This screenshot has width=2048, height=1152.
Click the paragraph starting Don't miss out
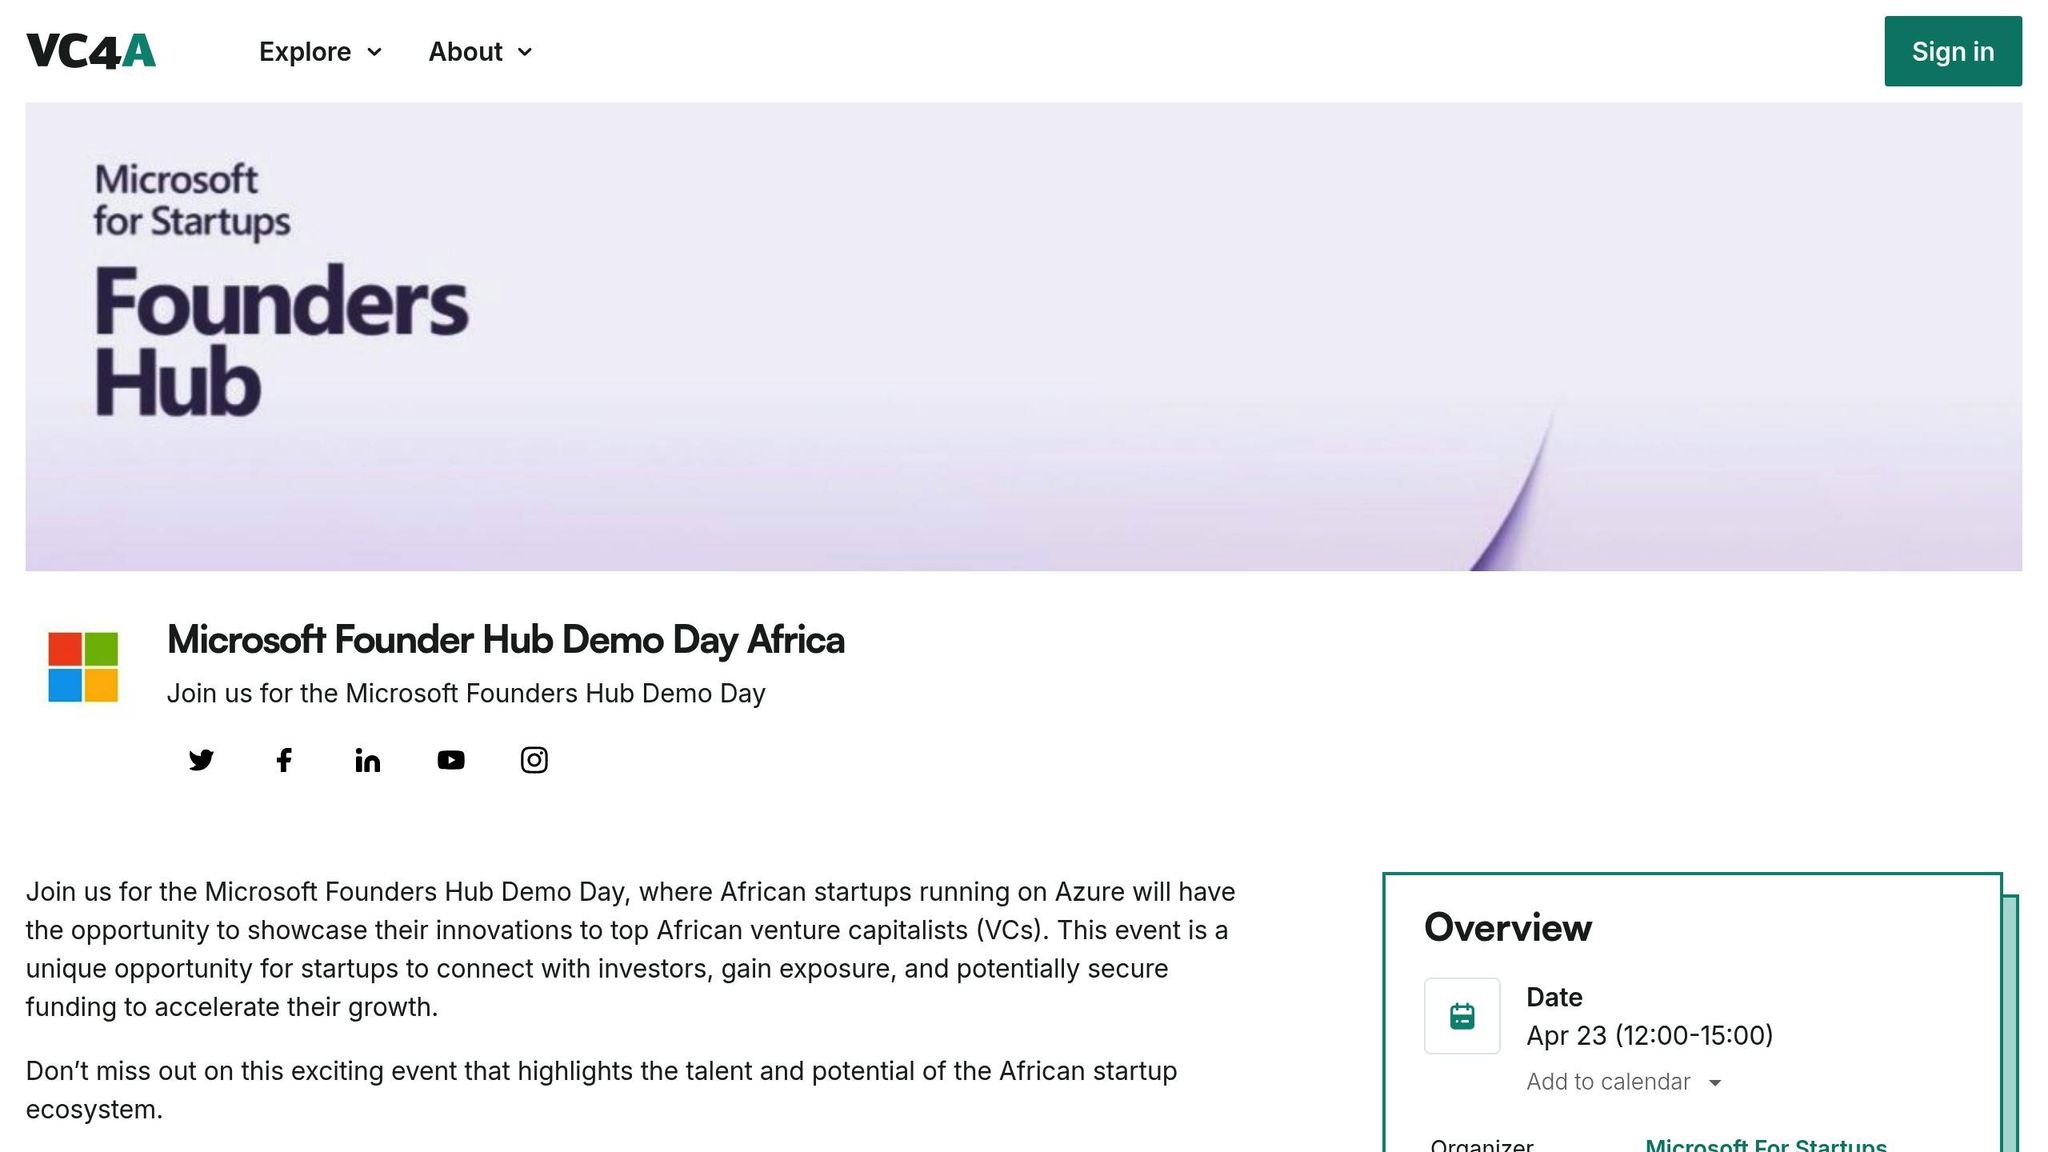click(x=601, y=1090)
